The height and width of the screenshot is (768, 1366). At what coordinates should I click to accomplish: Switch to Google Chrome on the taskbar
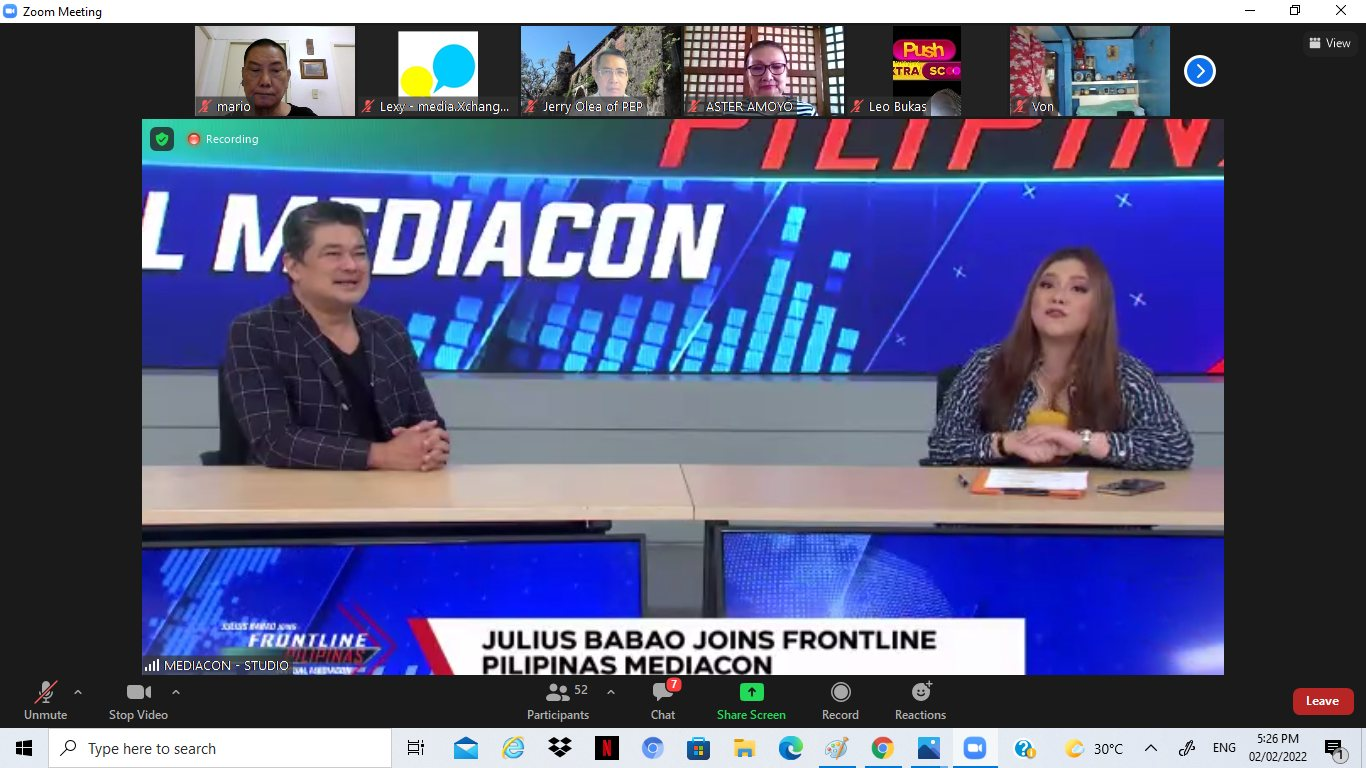coord(882,748)
